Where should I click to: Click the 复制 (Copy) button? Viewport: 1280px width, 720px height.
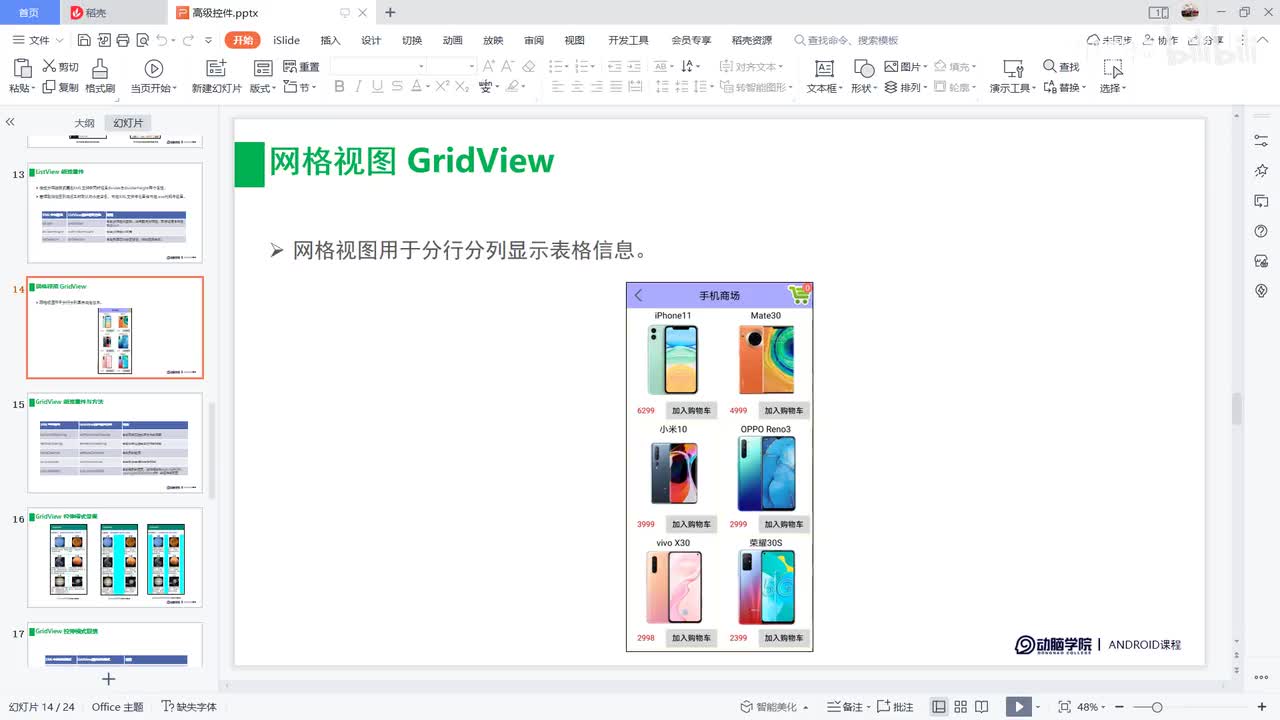[60, 87]
